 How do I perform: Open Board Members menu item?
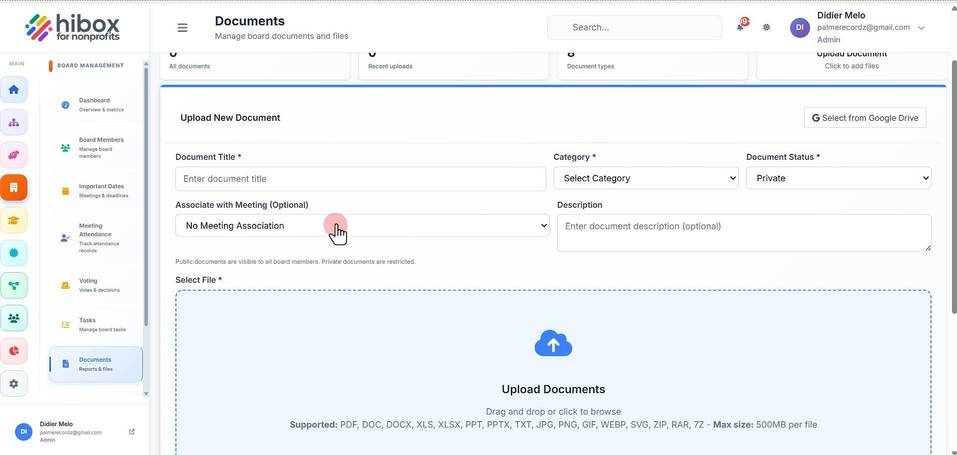click(95, 148)
